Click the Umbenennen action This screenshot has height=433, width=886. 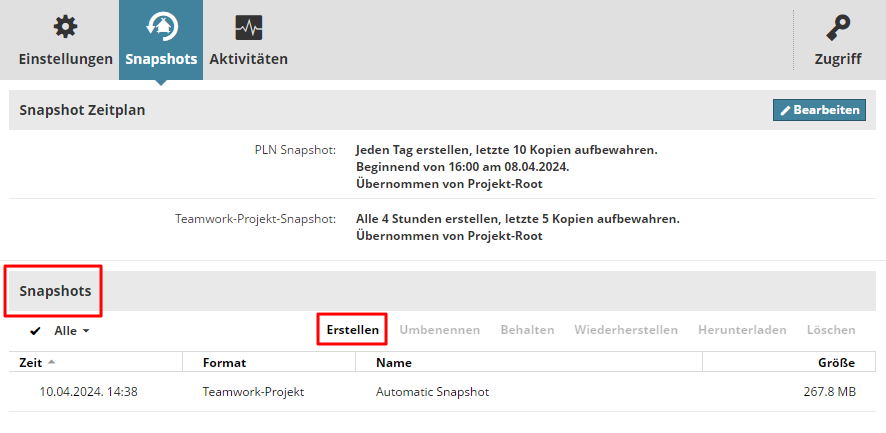pos(440,330)
